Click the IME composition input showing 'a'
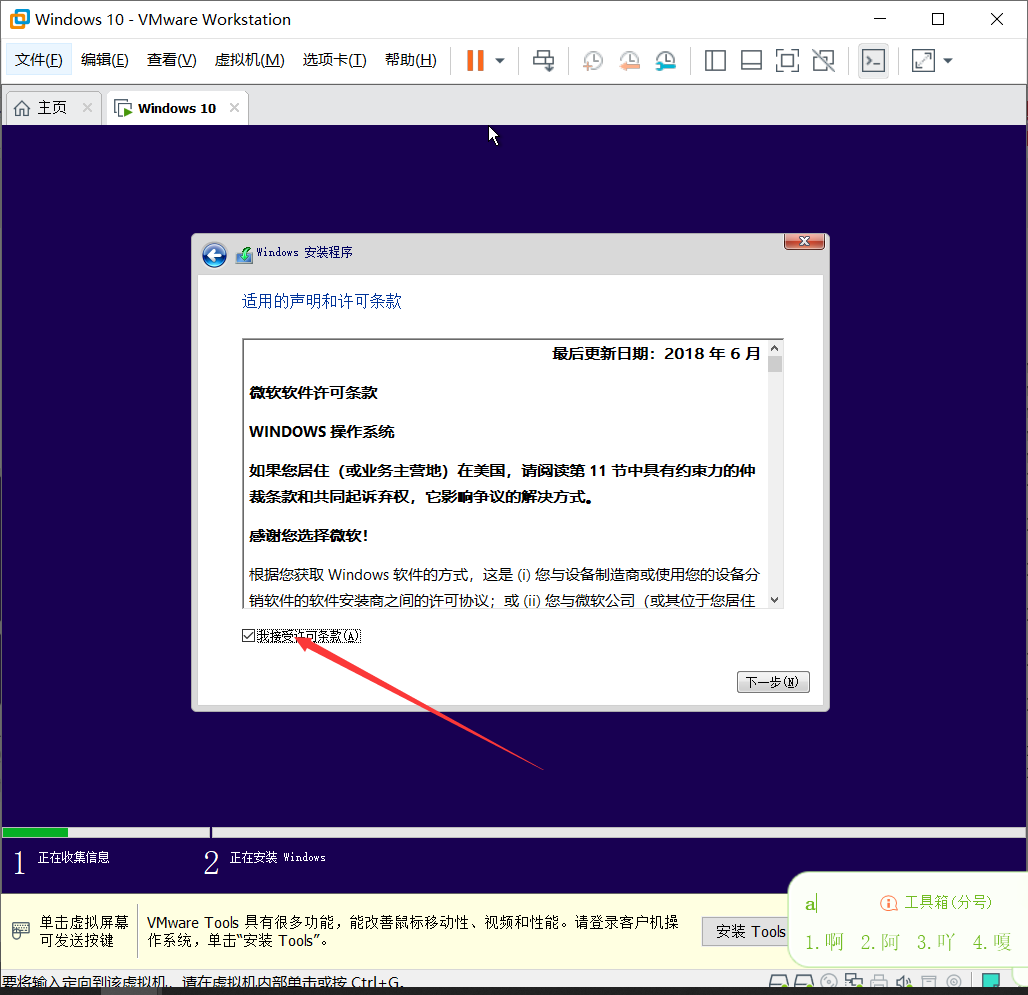The width and height of the screenshot is (1028, 995). [x=811, y=904]
